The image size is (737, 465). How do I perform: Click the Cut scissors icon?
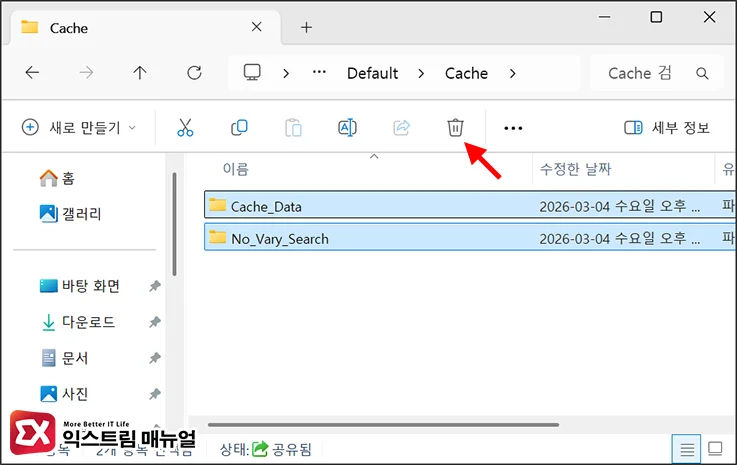[x=185, y=127]
